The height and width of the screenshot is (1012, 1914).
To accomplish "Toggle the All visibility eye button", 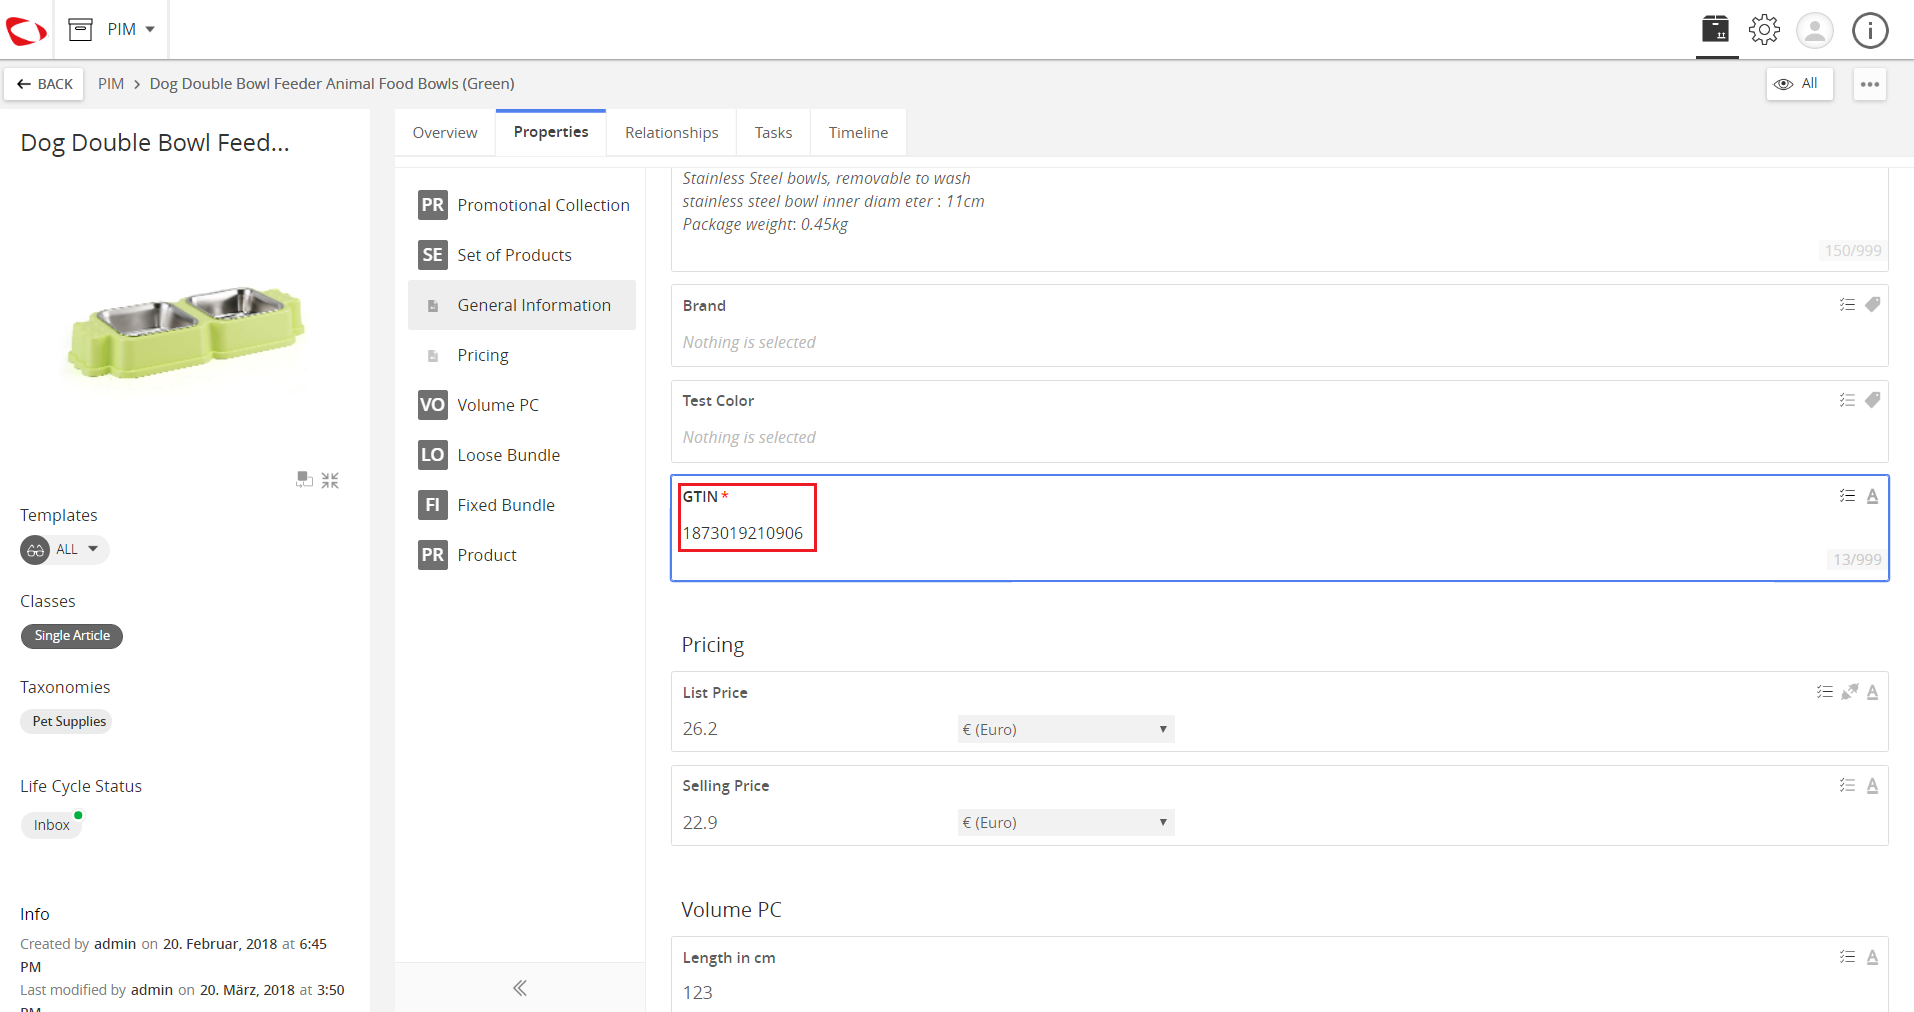I will 1799,84.
